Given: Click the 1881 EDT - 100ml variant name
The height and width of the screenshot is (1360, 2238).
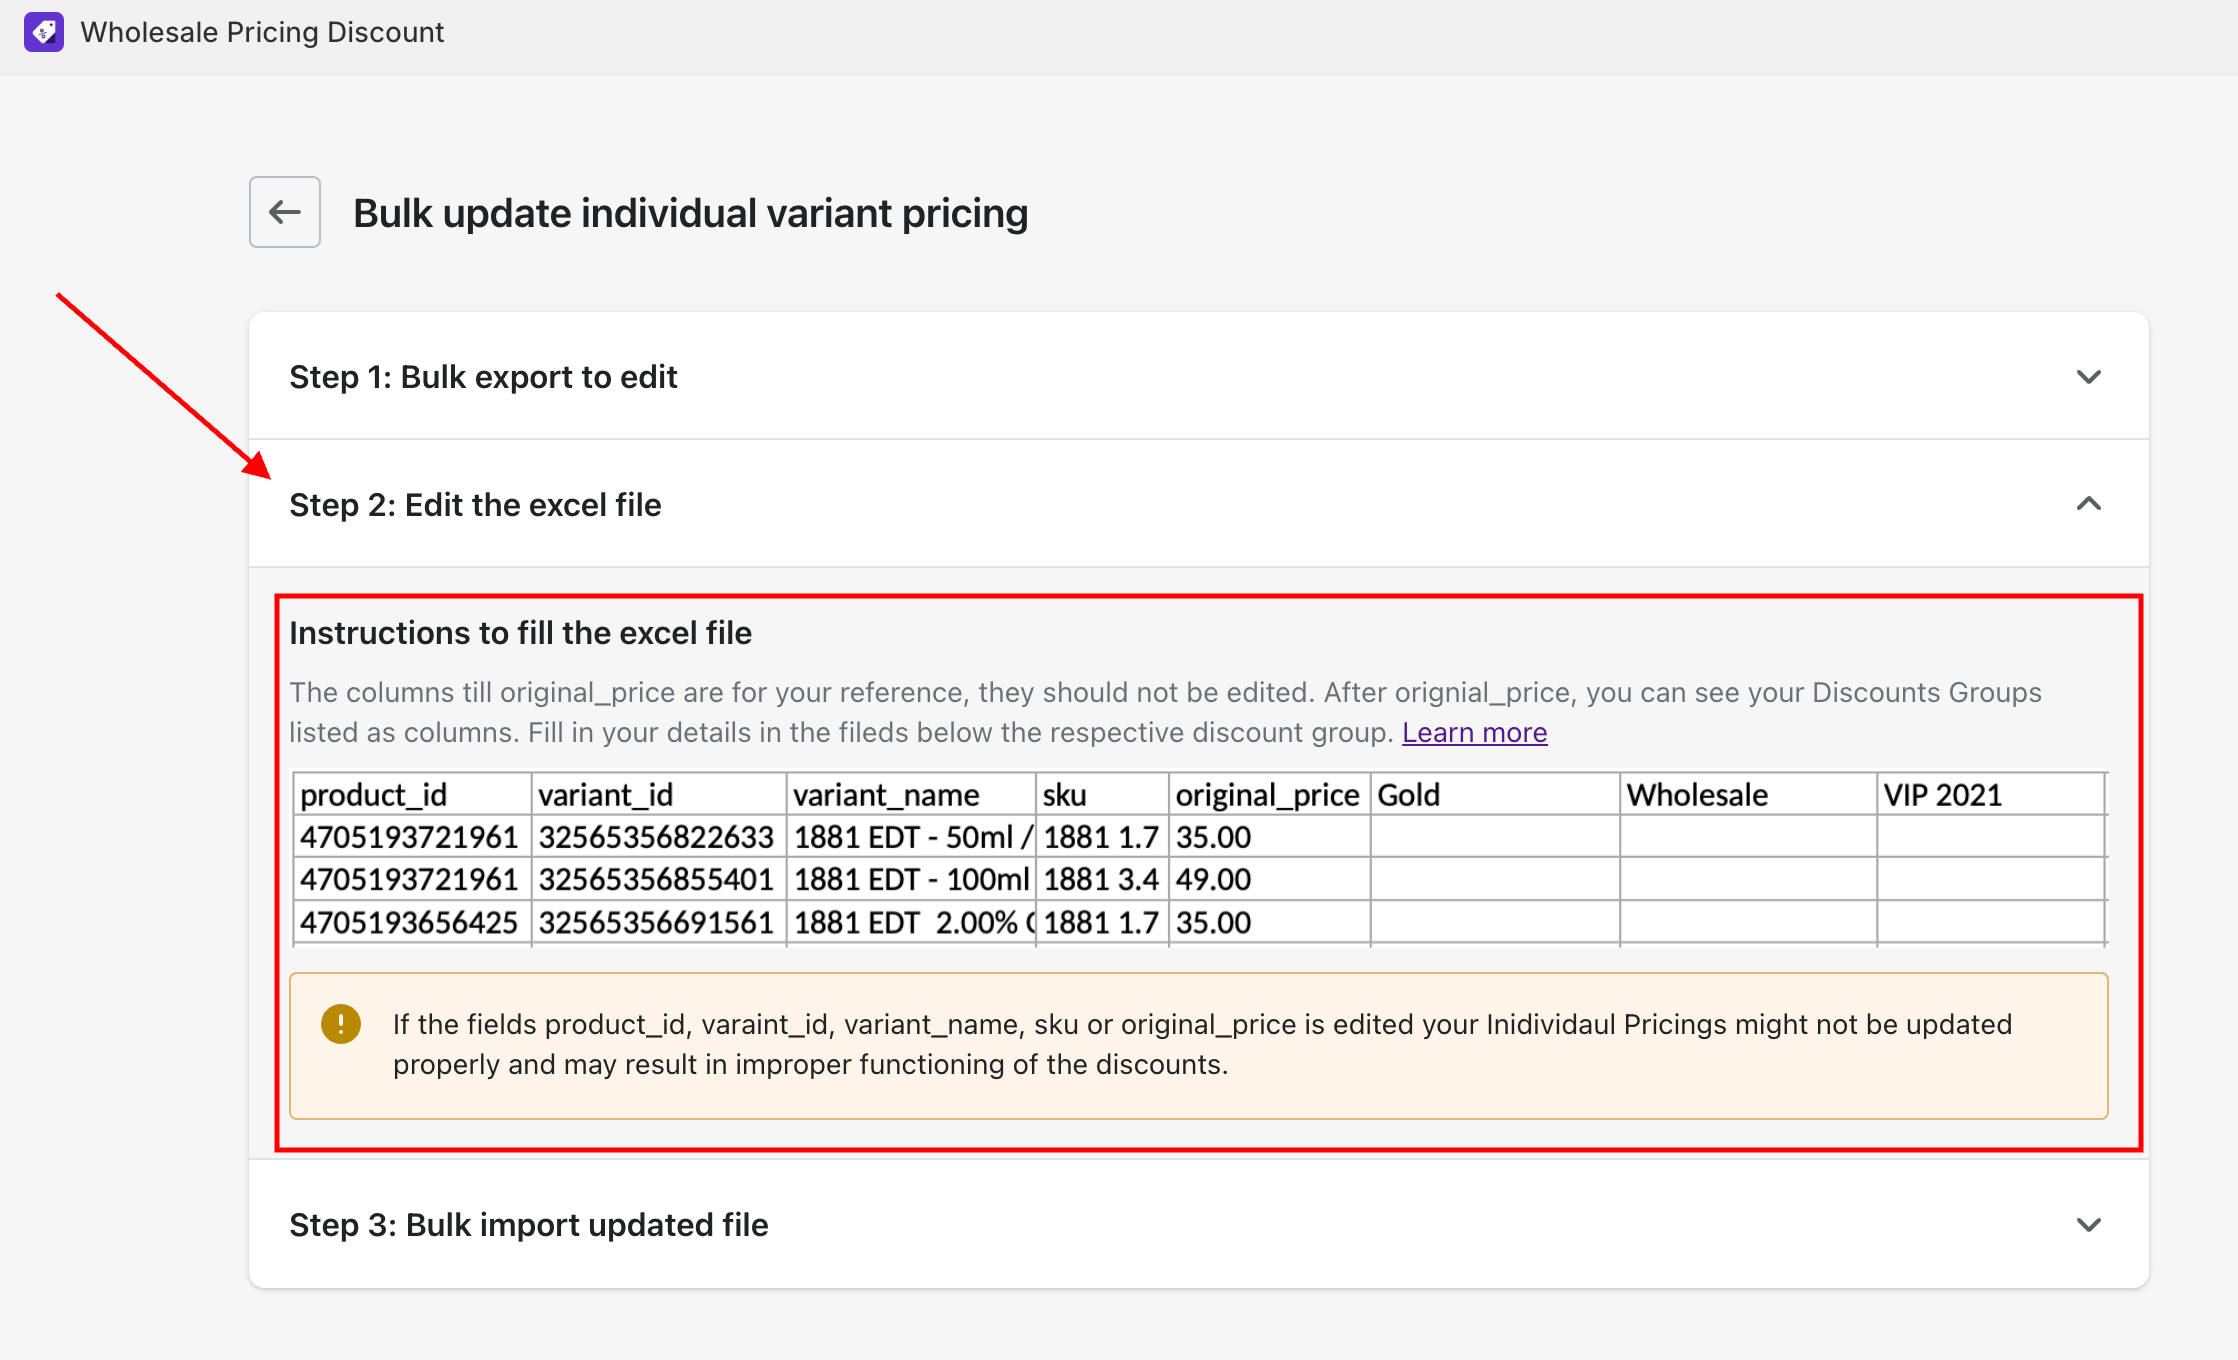Looking at the screenshot, I should coord(911,879).
